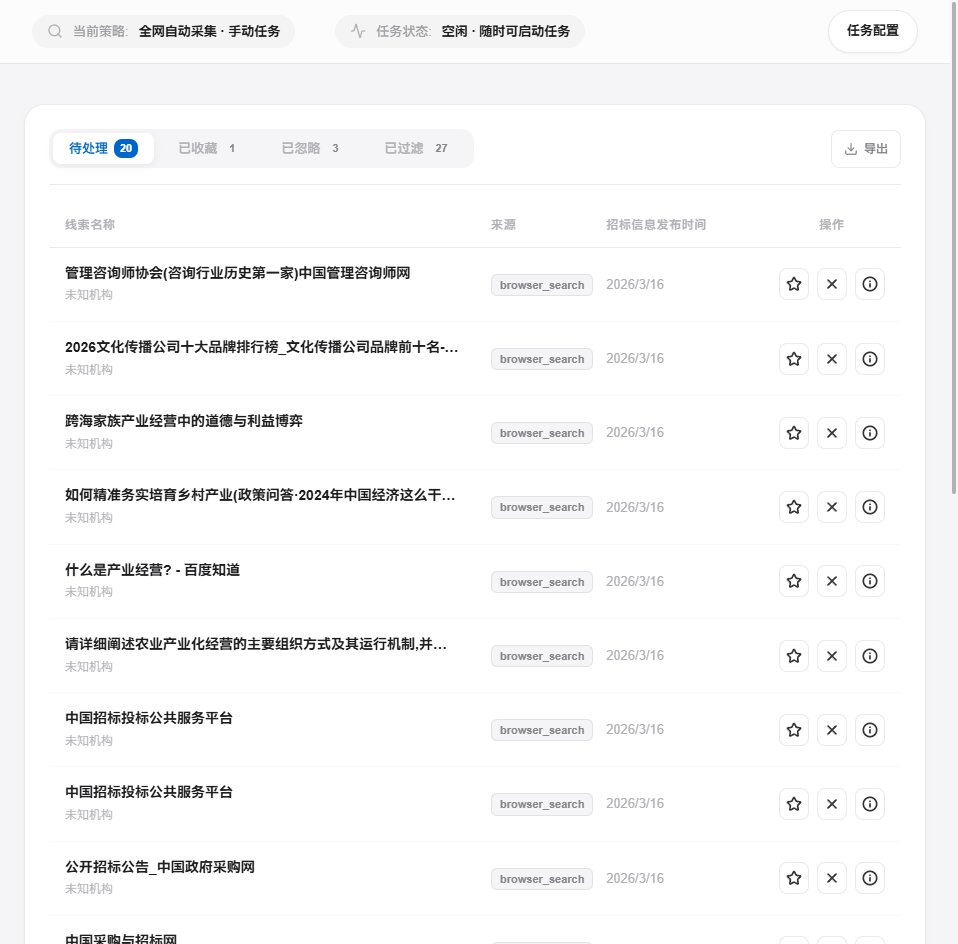Click the 招标信息发布时间 column header

tap(655, 225)
